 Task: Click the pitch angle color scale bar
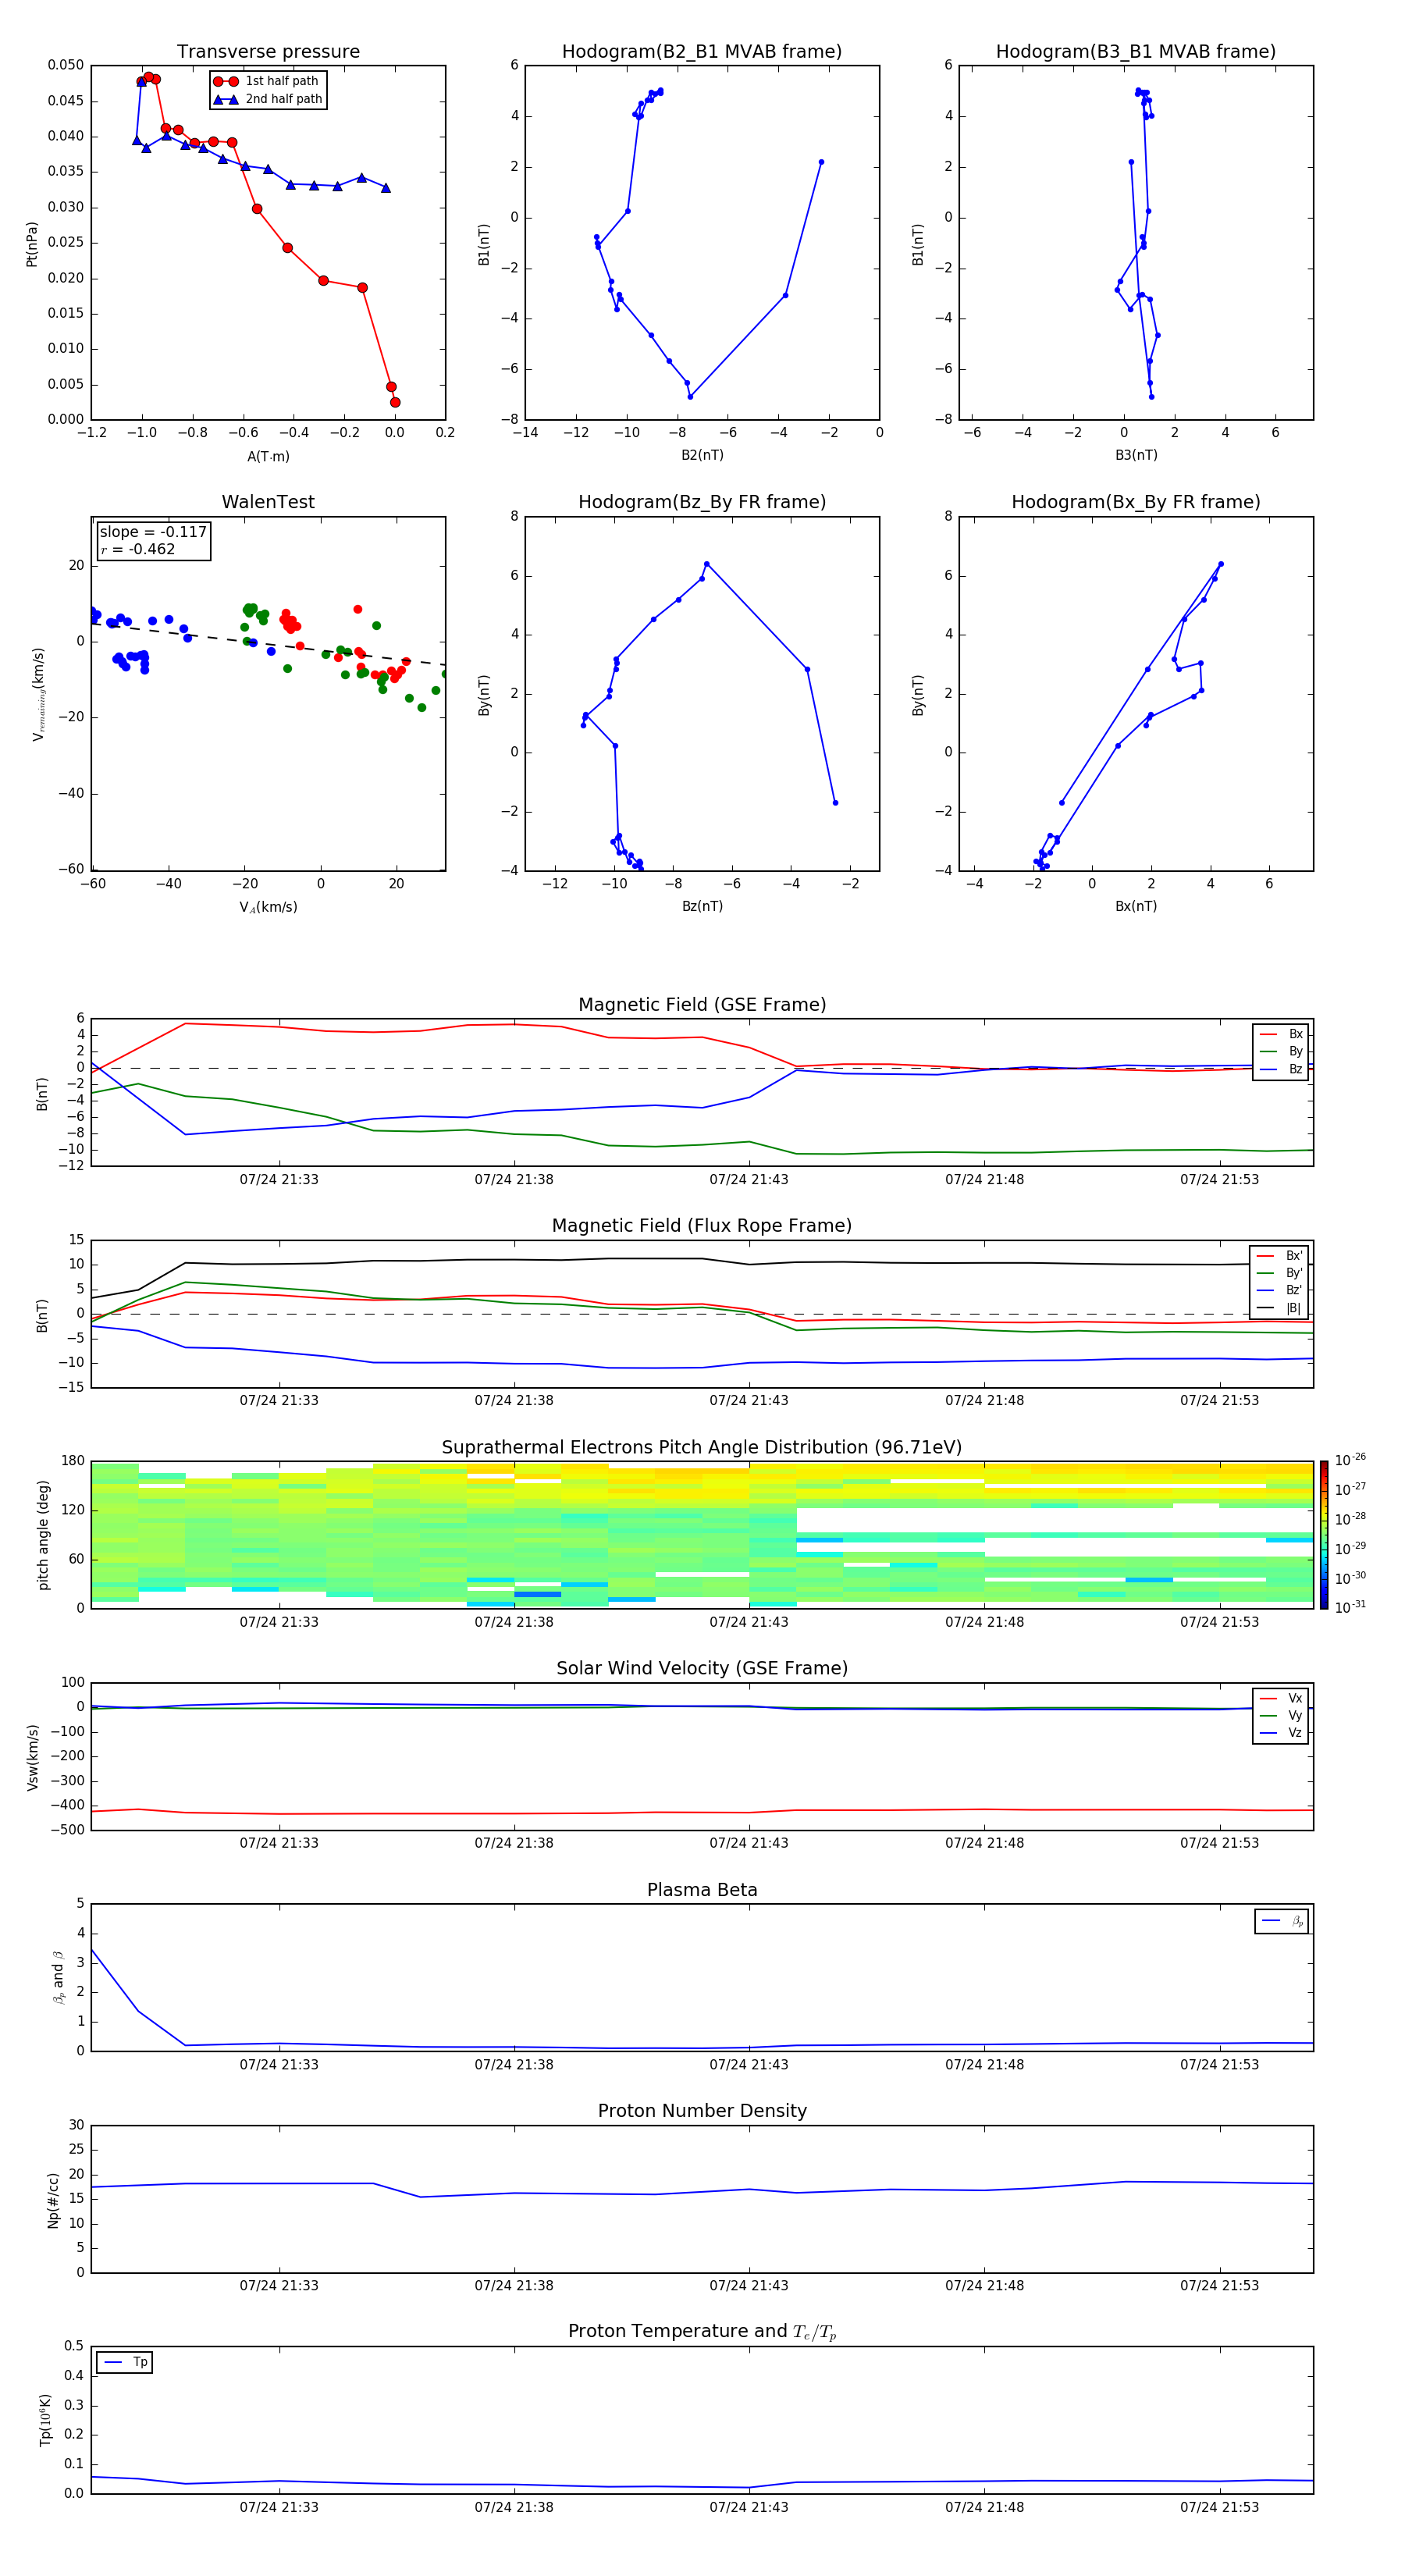pos(1324,1535)
